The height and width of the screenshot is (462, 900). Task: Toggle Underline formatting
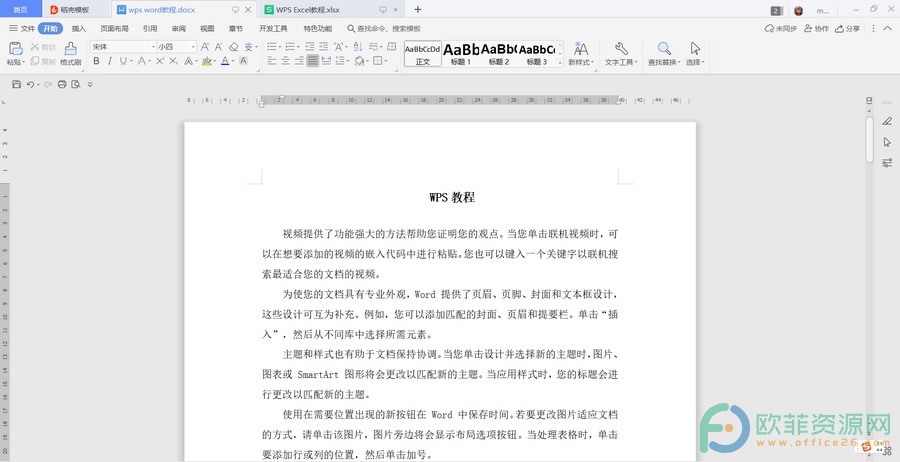(x=123, y=61)
